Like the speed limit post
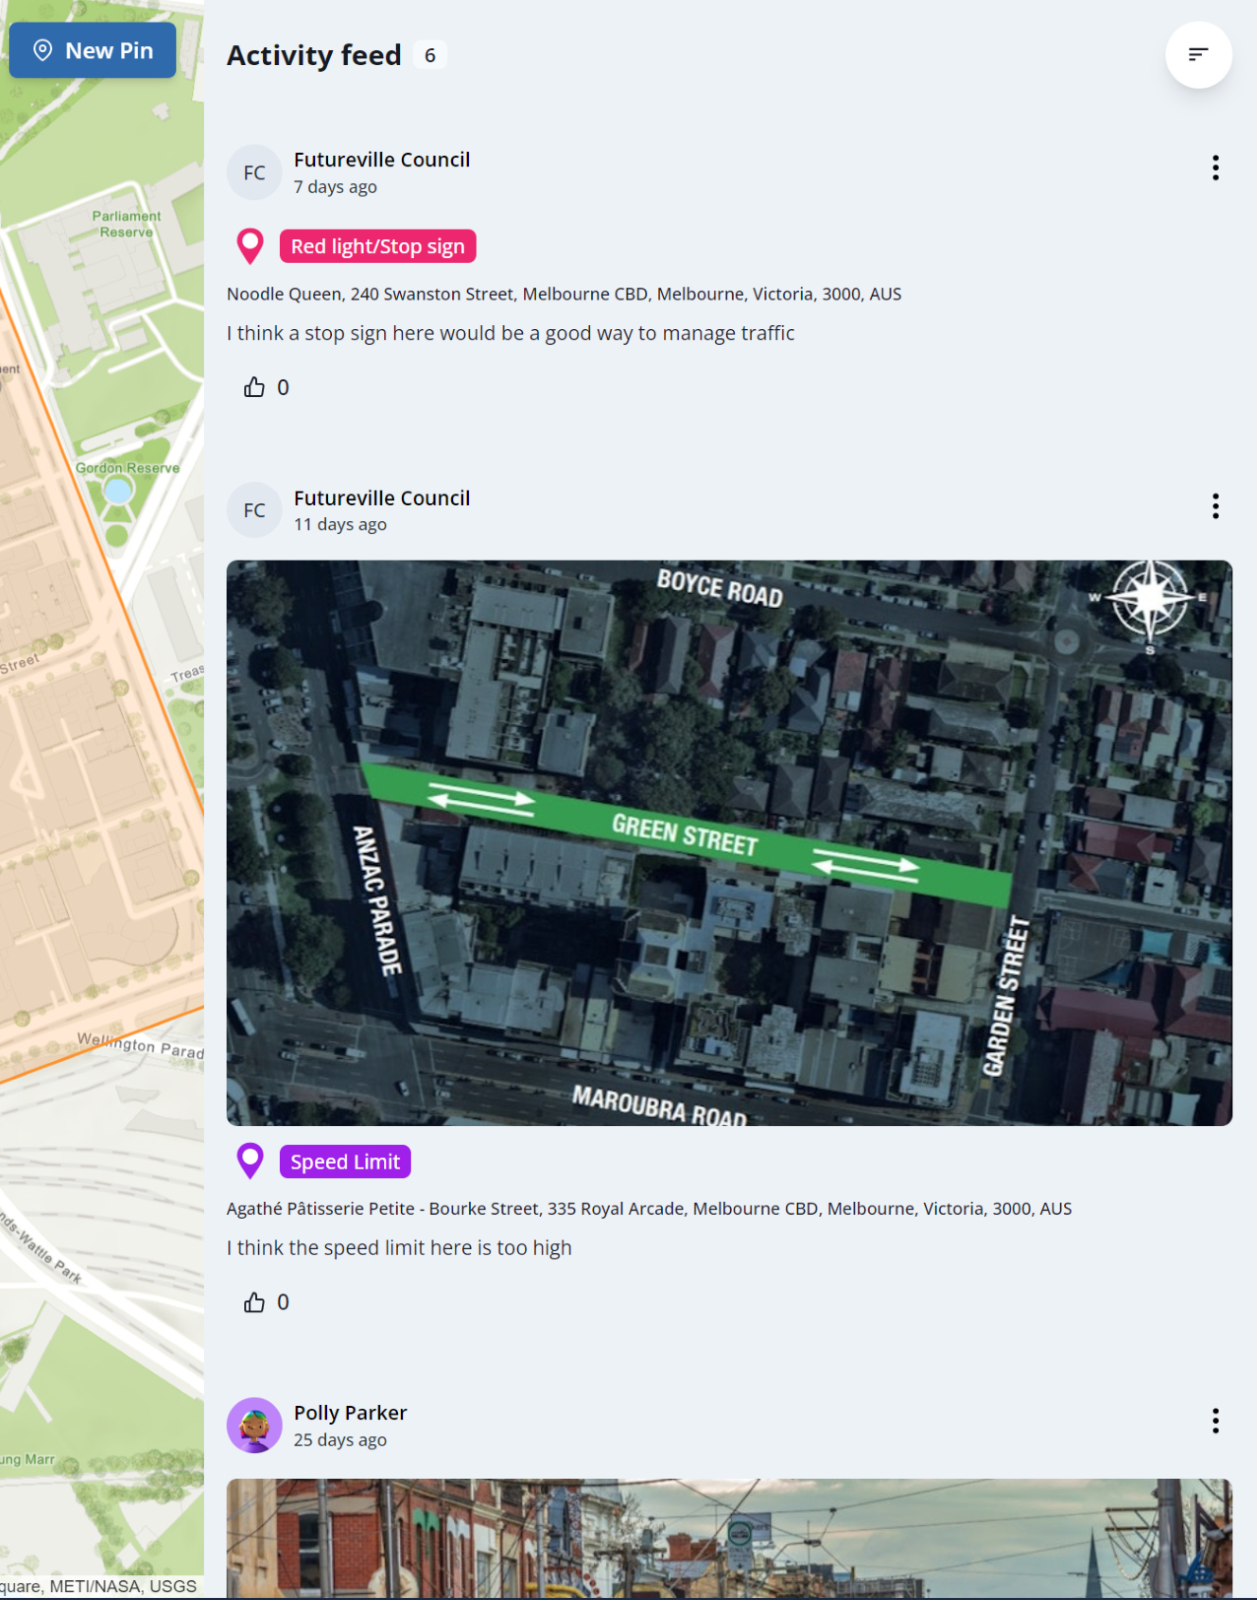 tap(255, 1302)
